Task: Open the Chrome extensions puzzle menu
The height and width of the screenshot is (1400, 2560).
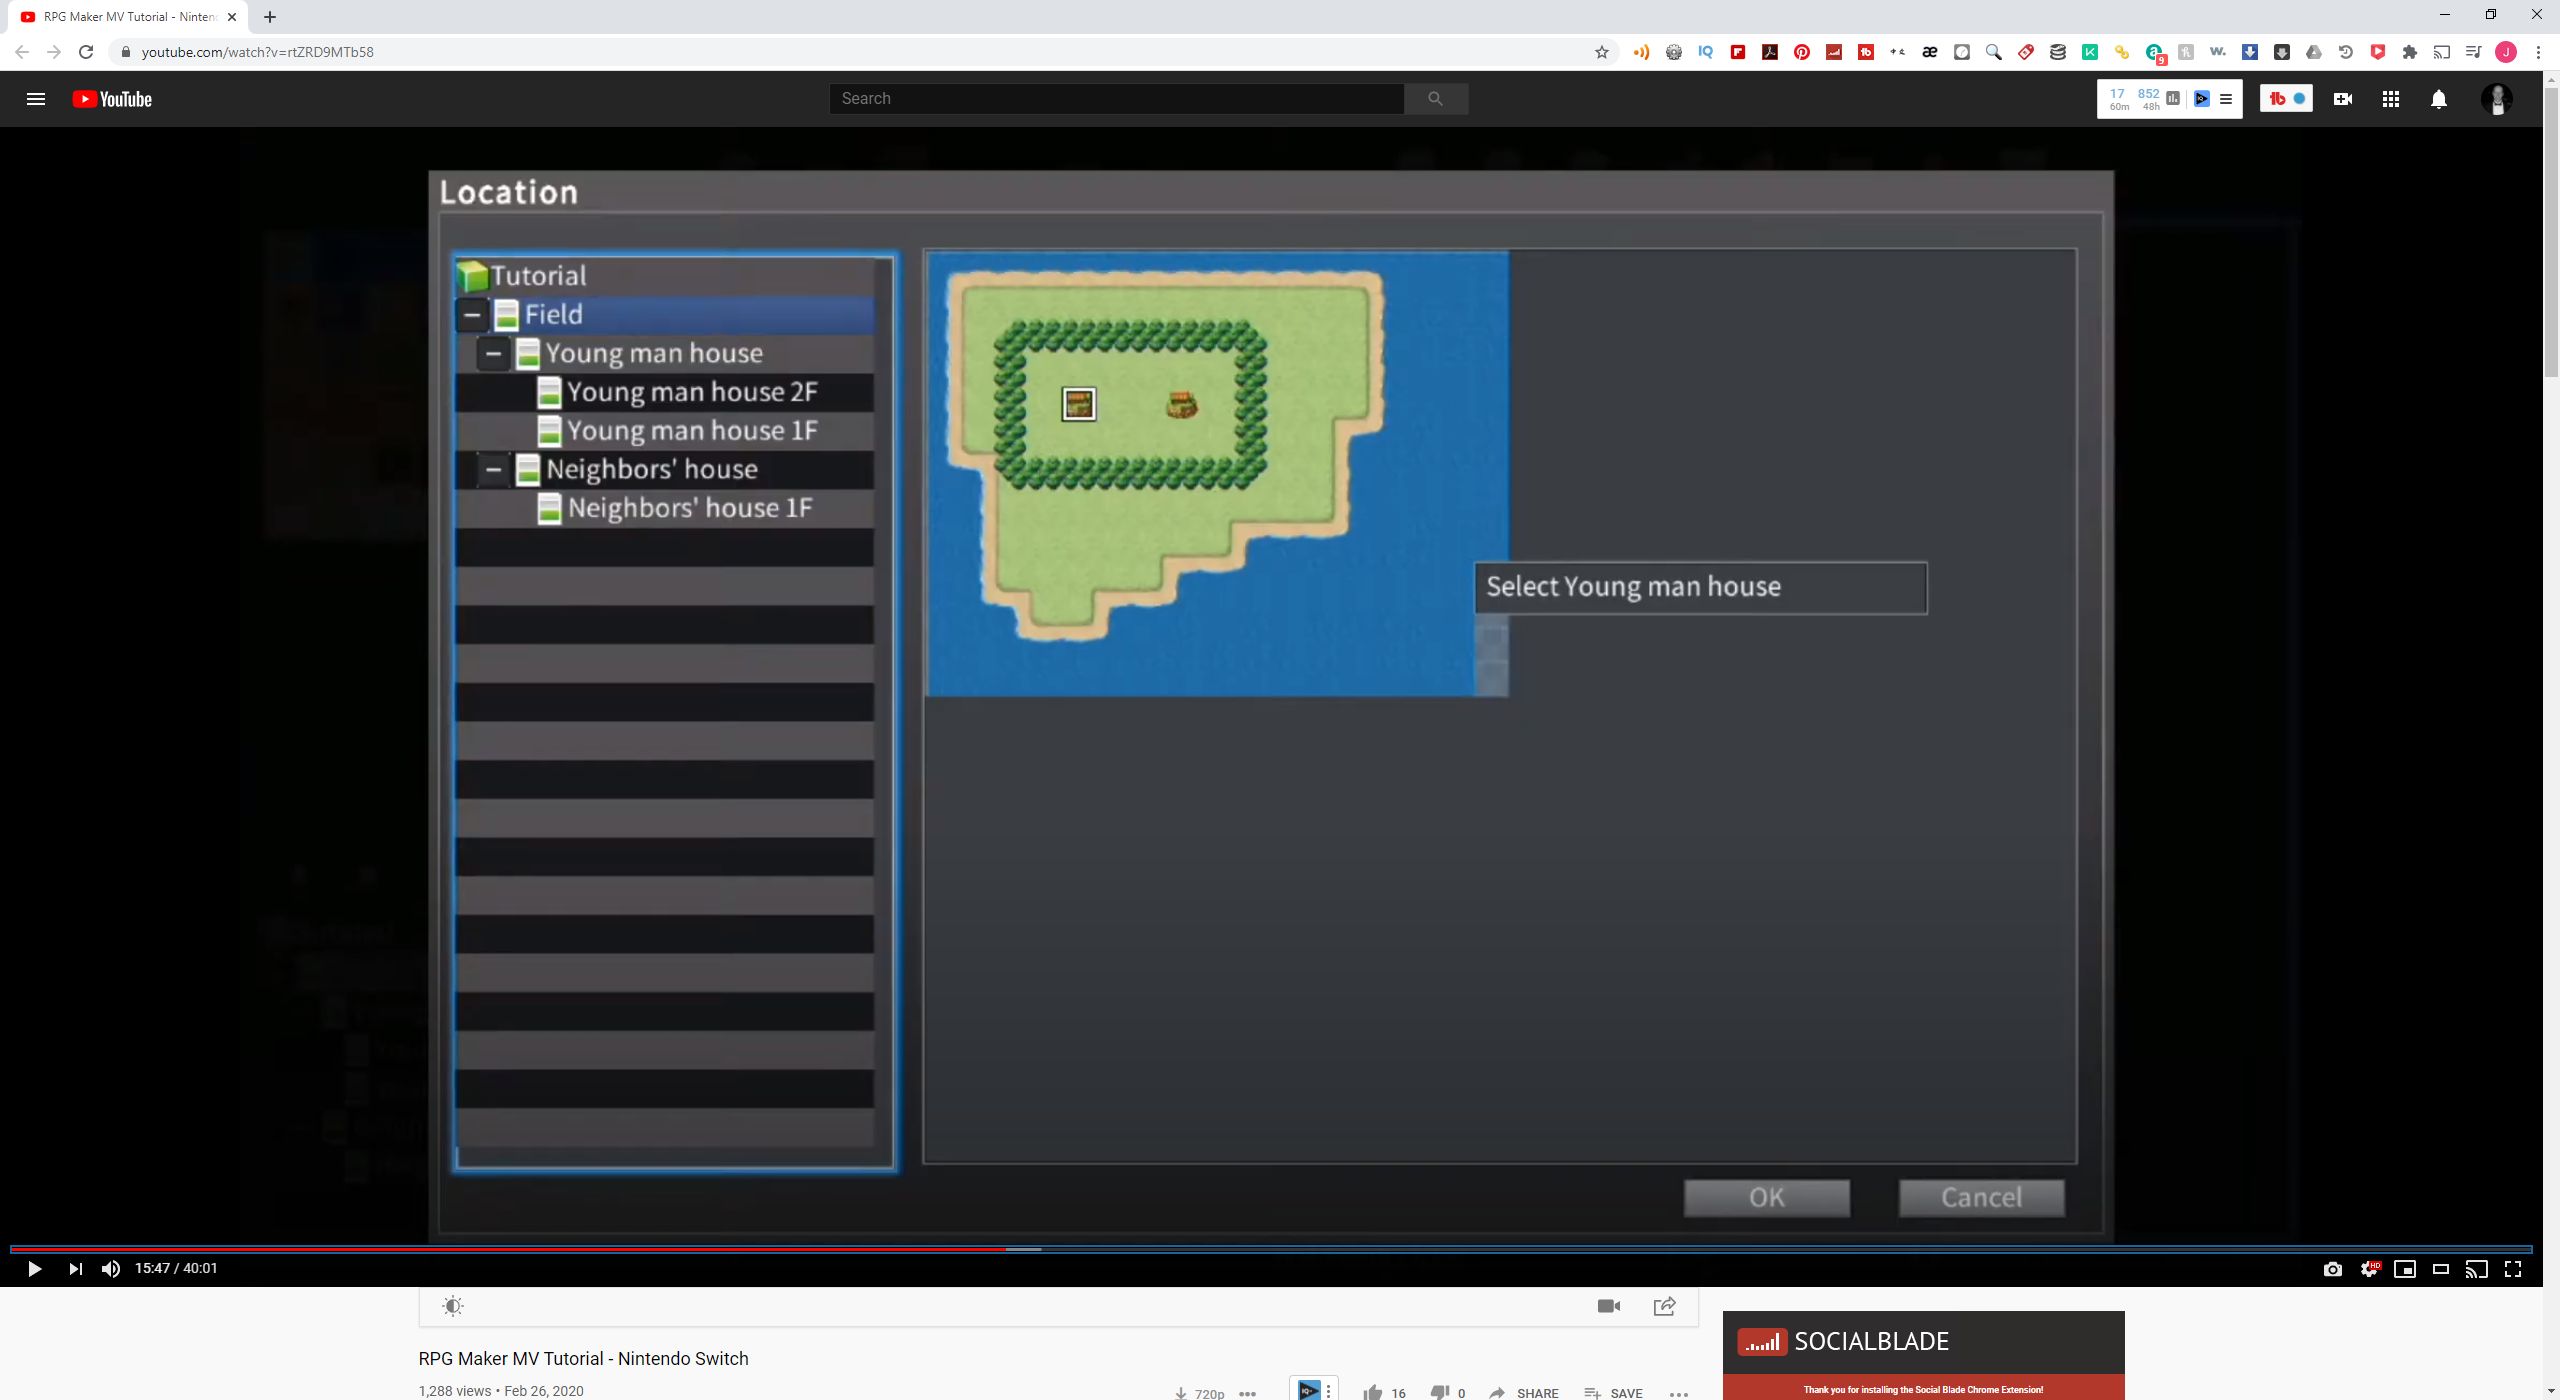Action: 2410,52
